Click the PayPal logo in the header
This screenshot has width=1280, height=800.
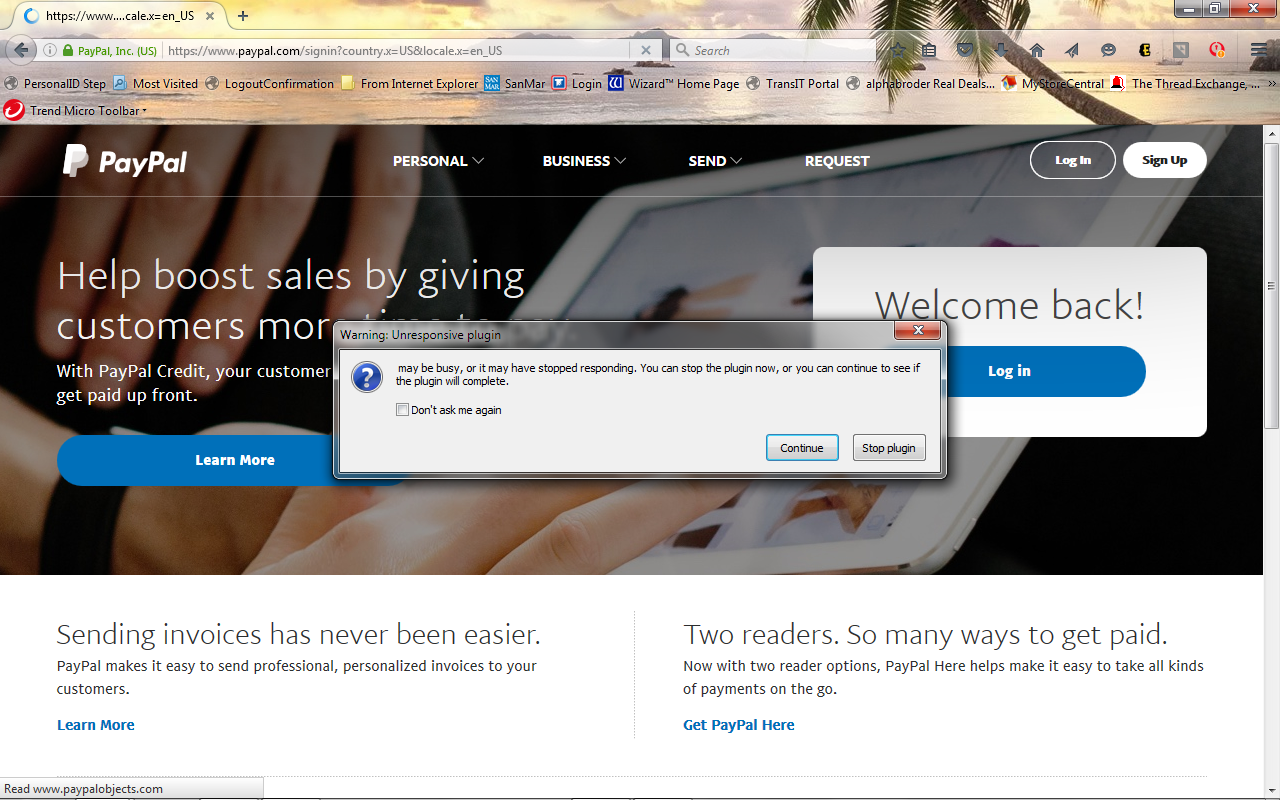(x=125, y=161)
